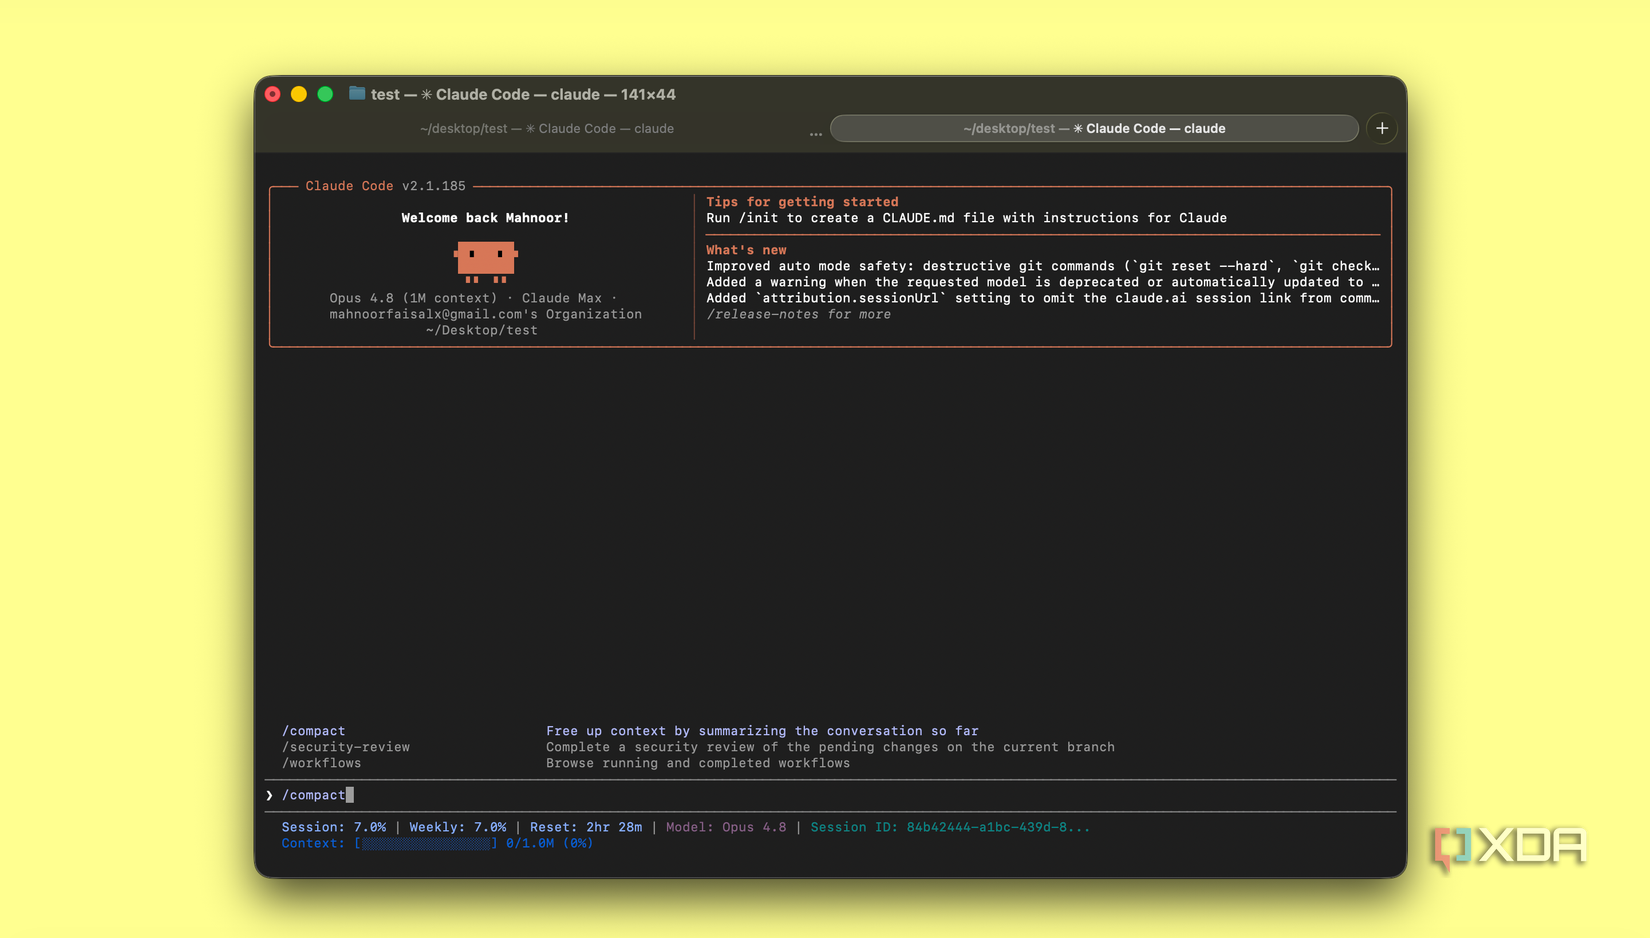Screen dimensions: 1650x938
Task: Click the "What's new" heading
Action: click(x=746, y=250)
